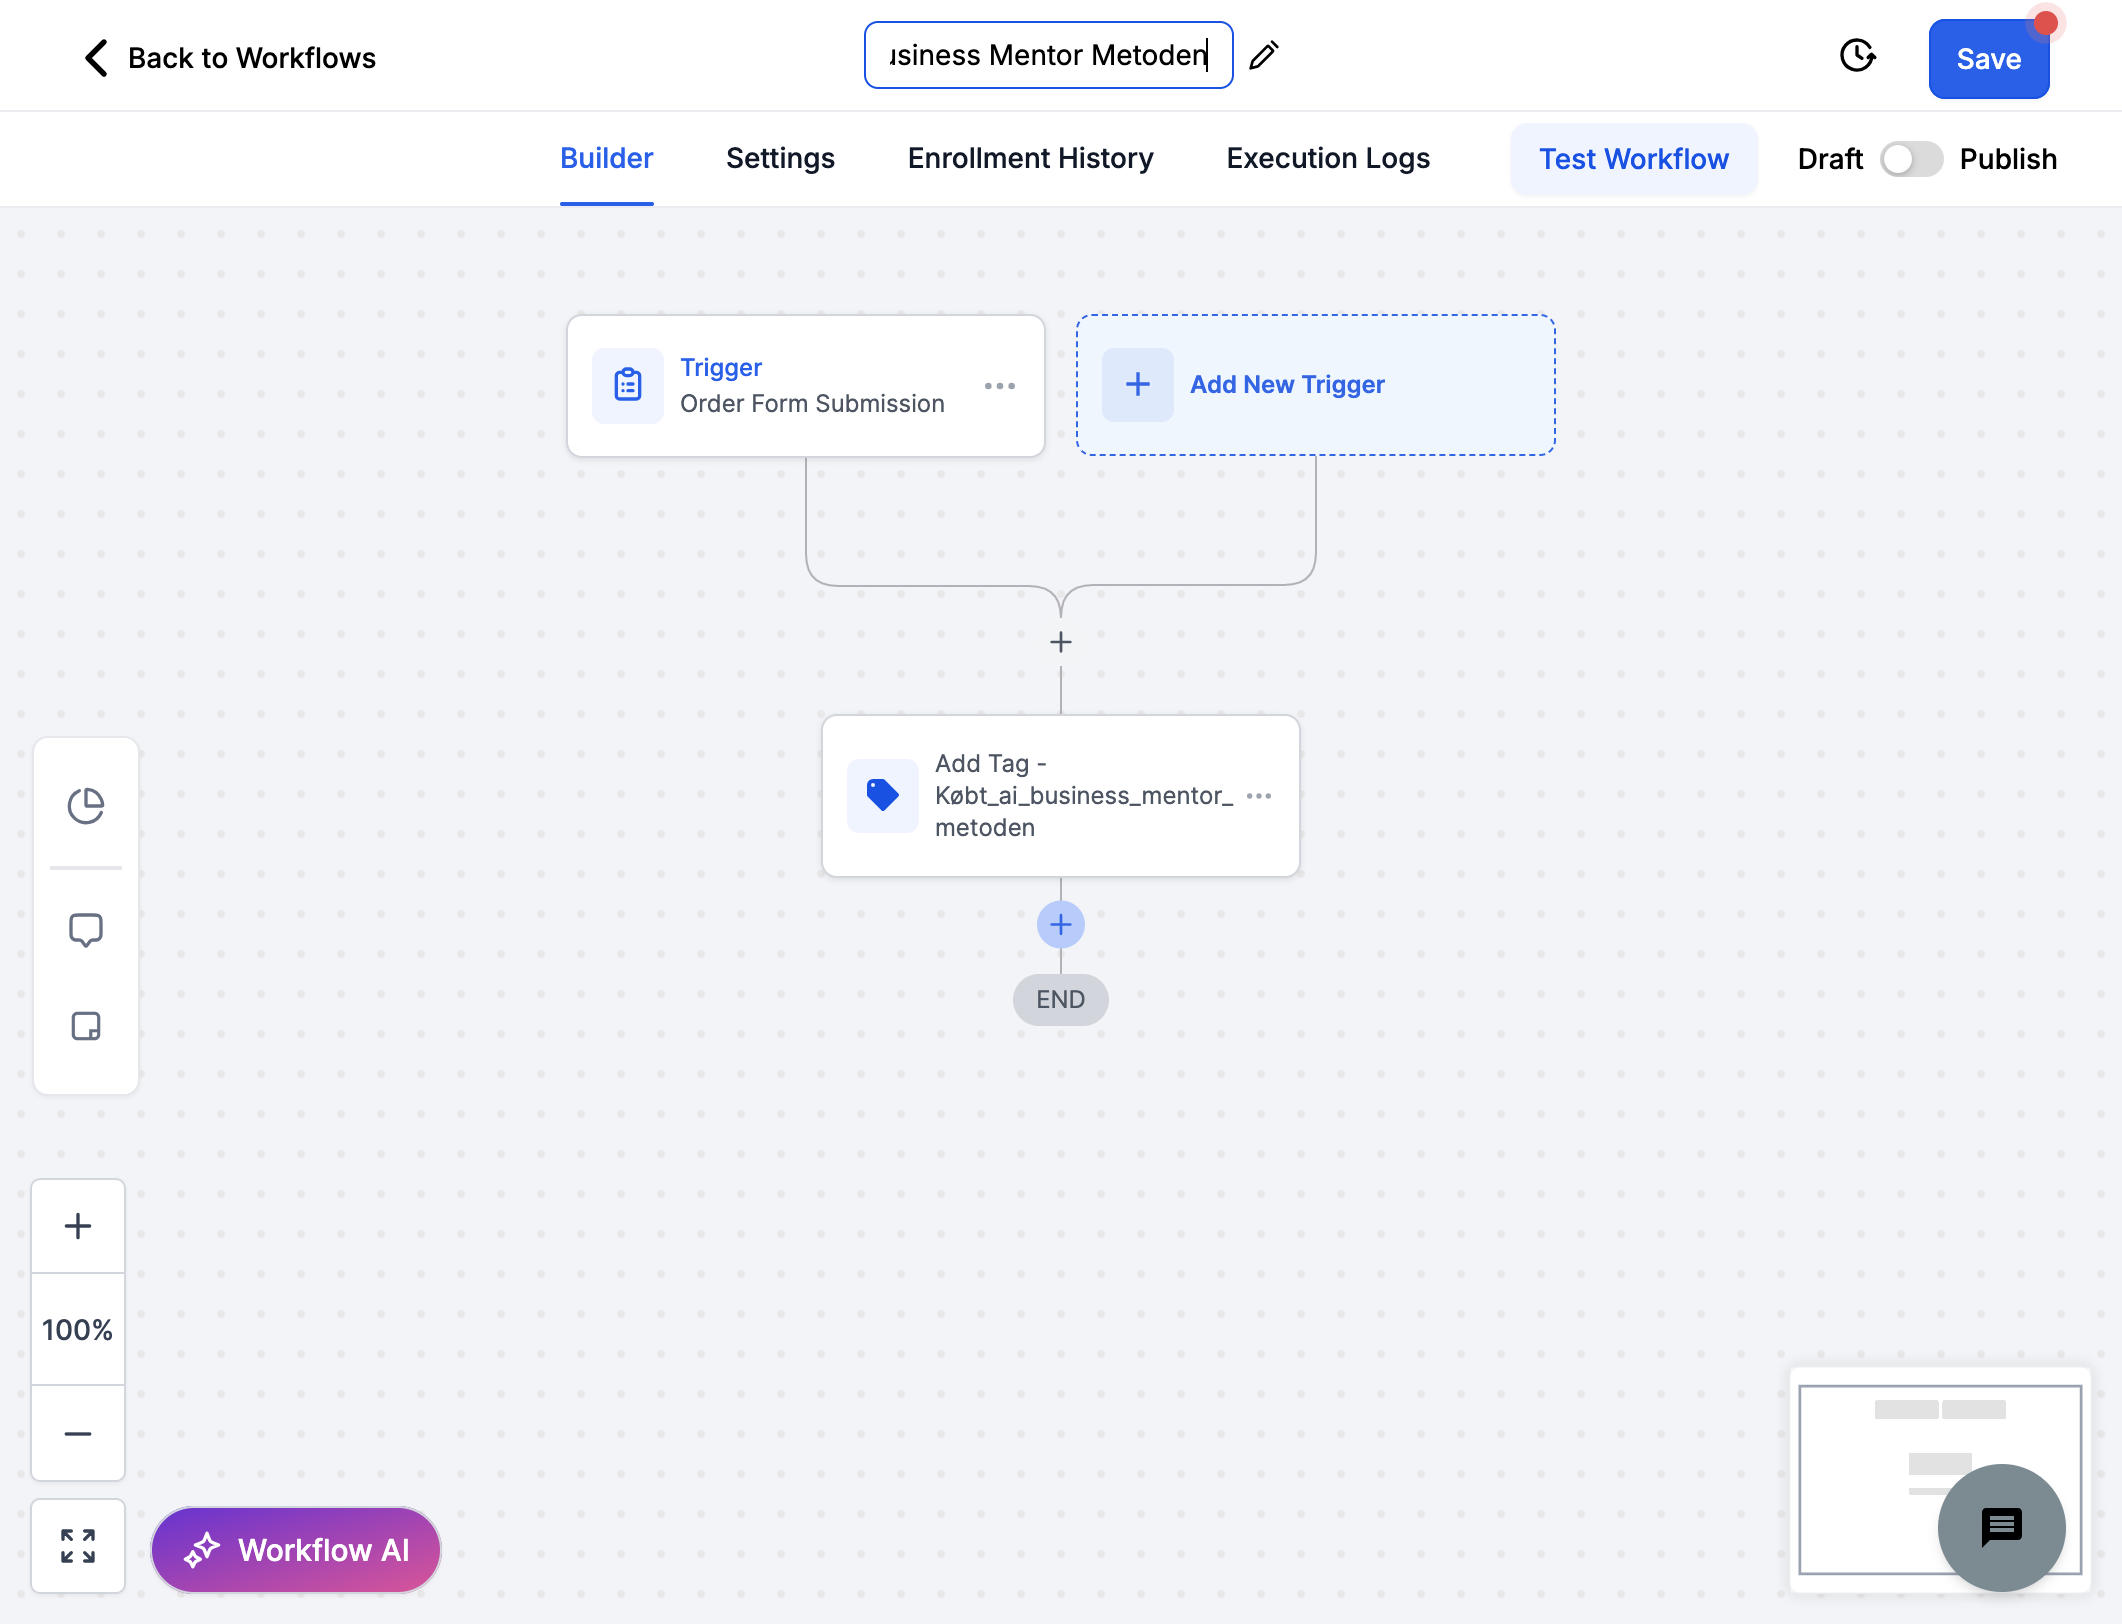Click the pencil icon to rename workflow
Viewport: 2122px width, 1624px height.
tap(1264, 55)
